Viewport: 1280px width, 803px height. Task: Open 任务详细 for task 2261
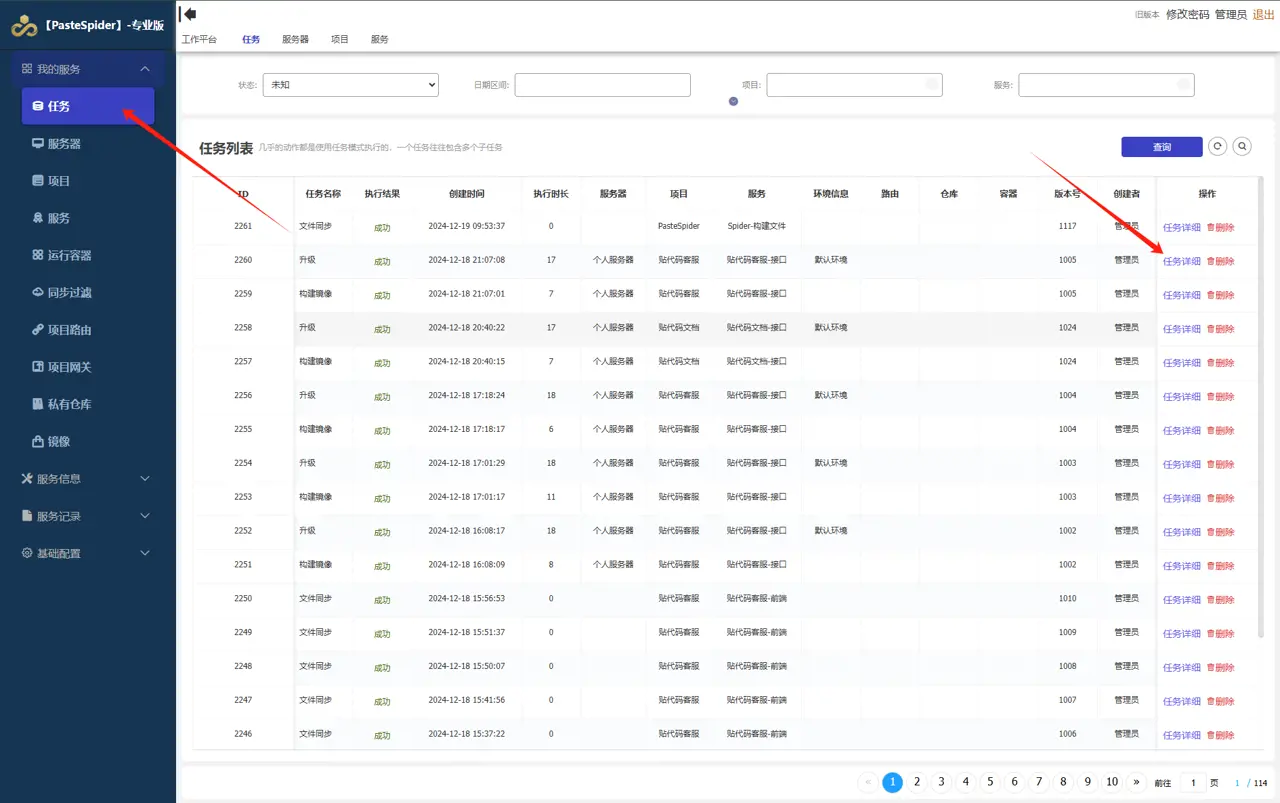coord(1181,228)
